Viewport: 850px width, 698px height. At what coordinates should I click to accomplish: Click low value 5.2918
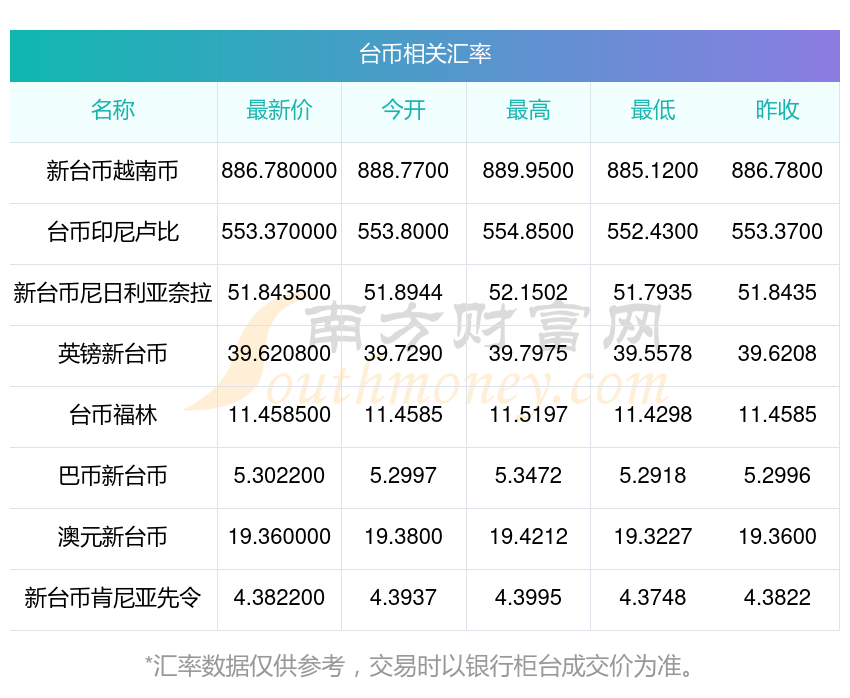(653, 476)
